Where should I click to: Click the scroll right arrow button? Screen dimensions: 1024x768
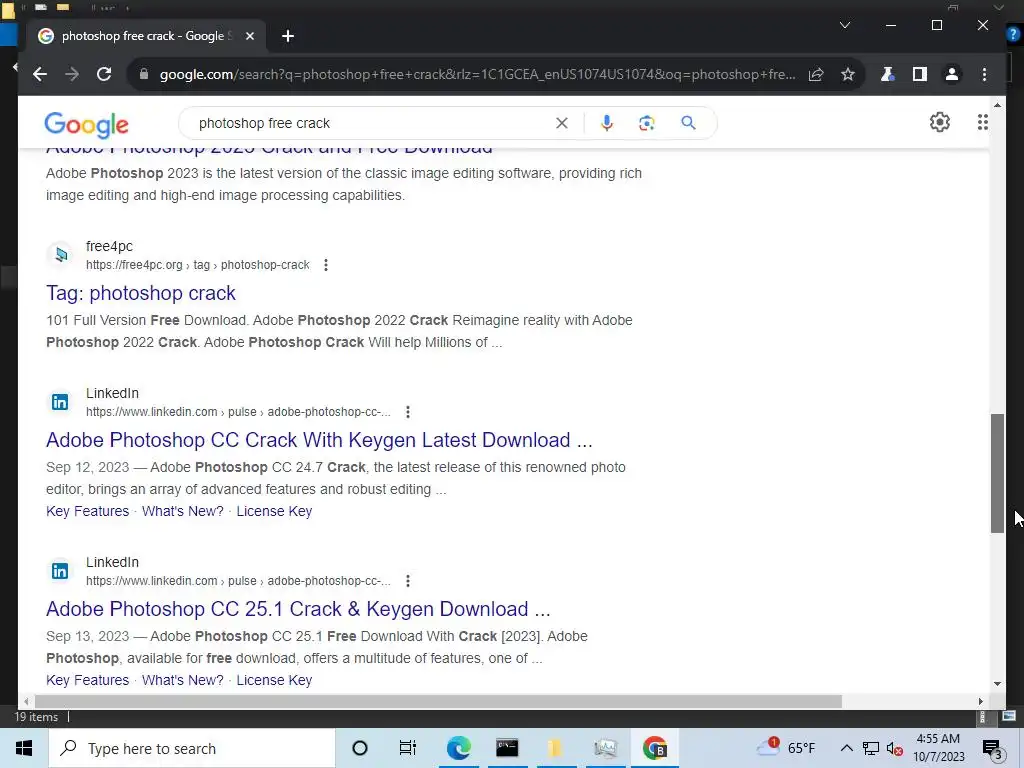pyautogui.click(x=980, y=701)
